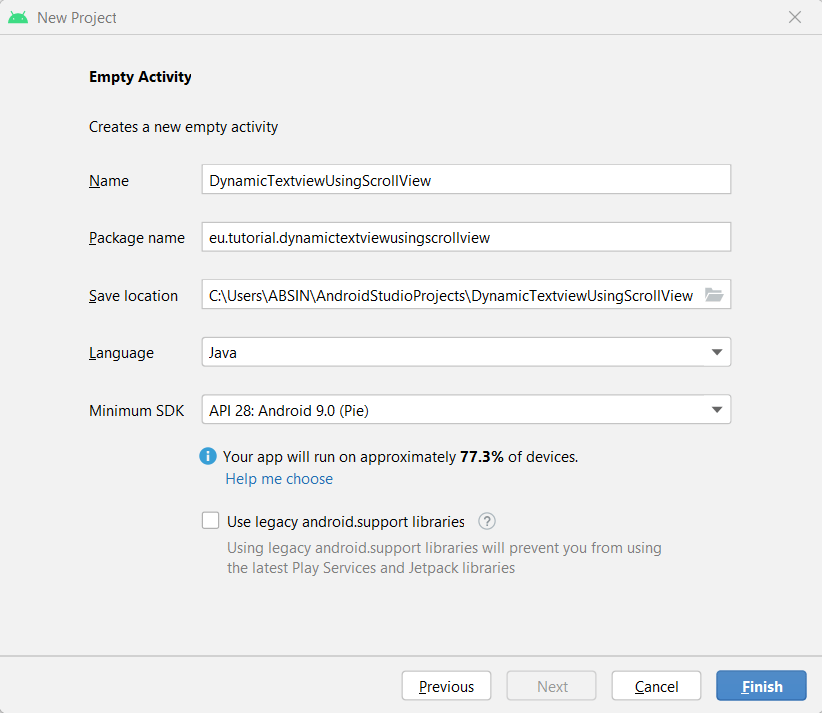Click the Previous button
The image size is (822, 713).
[446, 686]
